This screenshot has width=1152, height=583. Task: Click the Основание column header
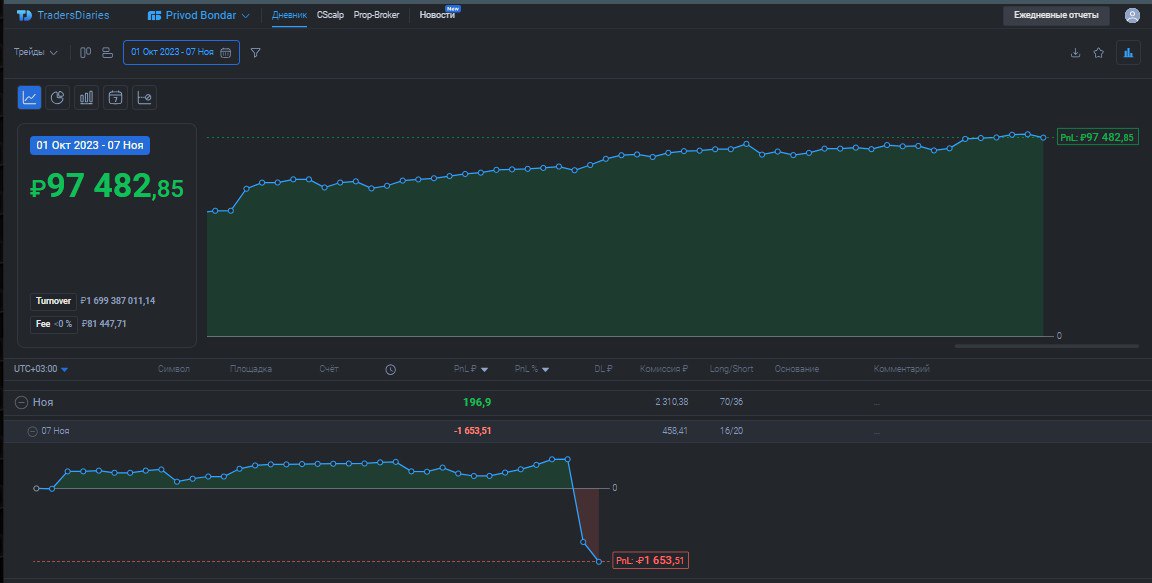796,369
